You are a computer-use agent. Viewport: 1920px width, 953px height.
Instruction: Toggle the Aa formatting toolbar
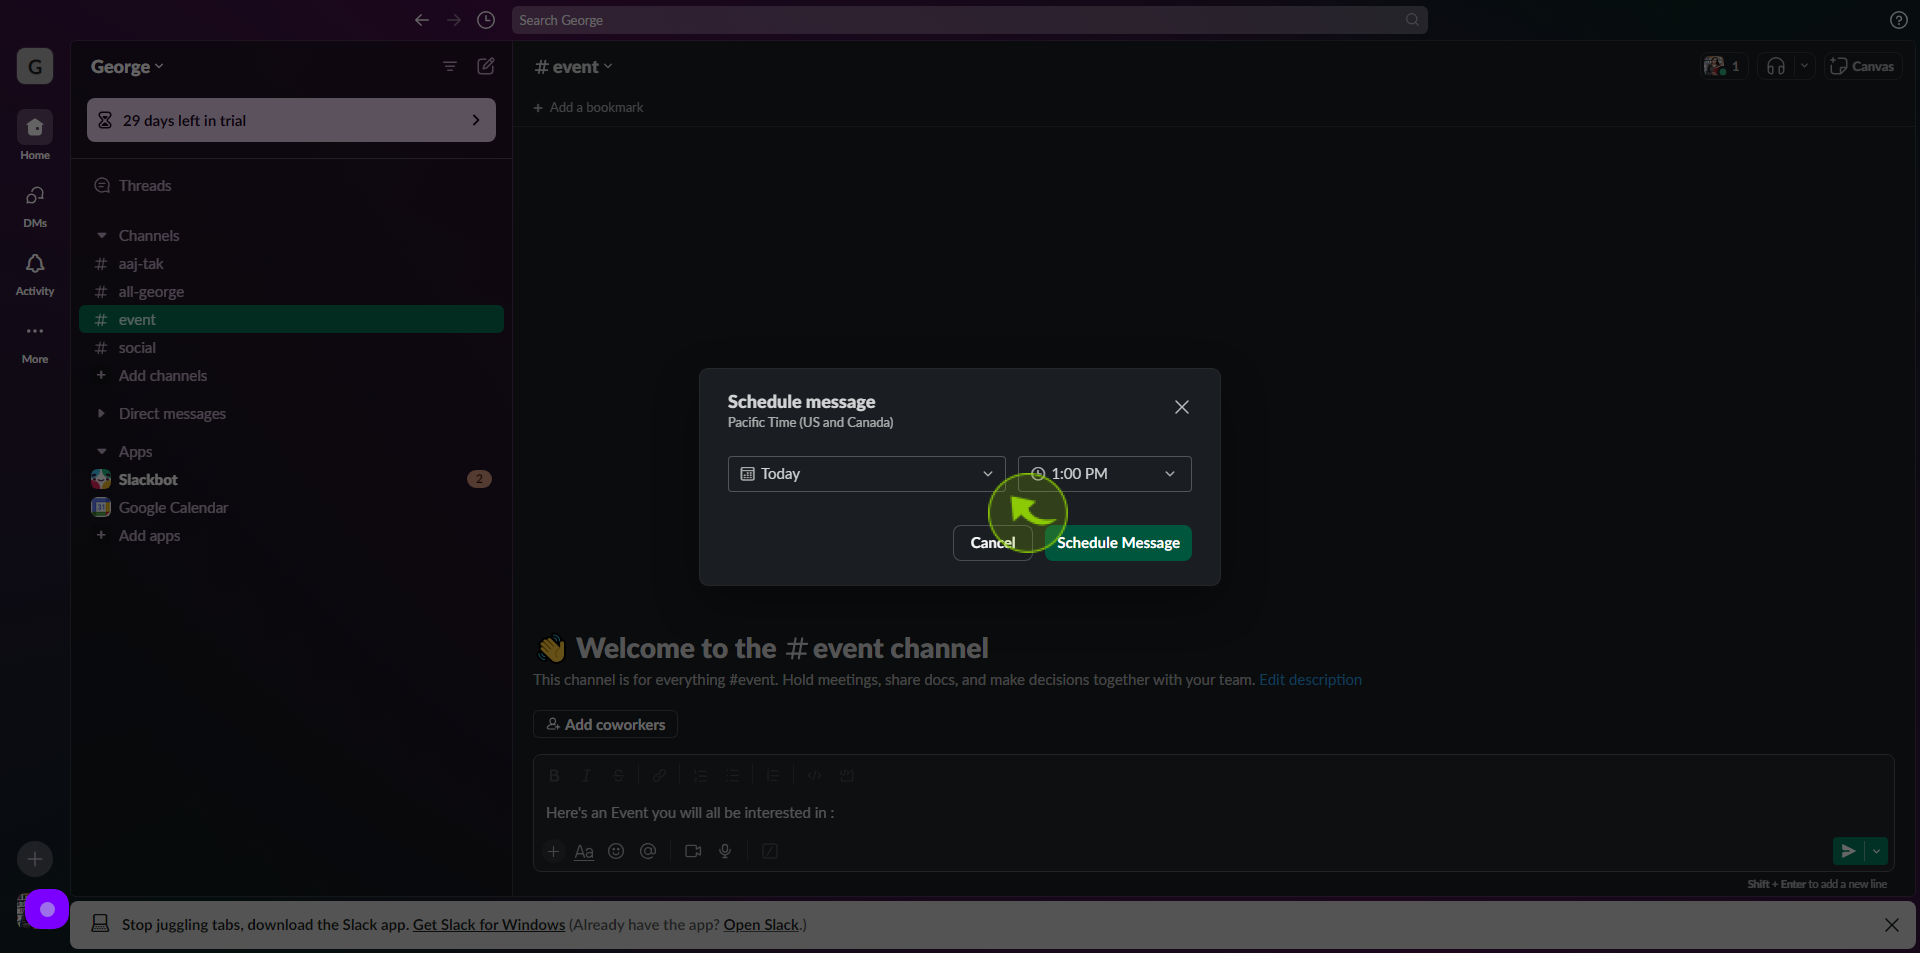[x=584, y=851]
